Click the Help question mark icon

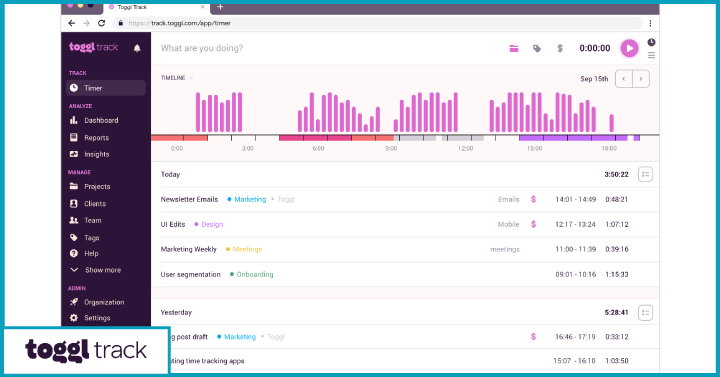(73, 253)
